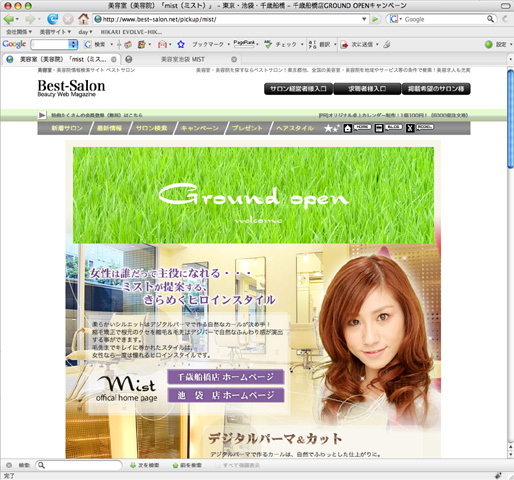This screenshot has width=514, height=480.
Task: Click the 掲載希望のサロン様 button
Action: (436, 89)
